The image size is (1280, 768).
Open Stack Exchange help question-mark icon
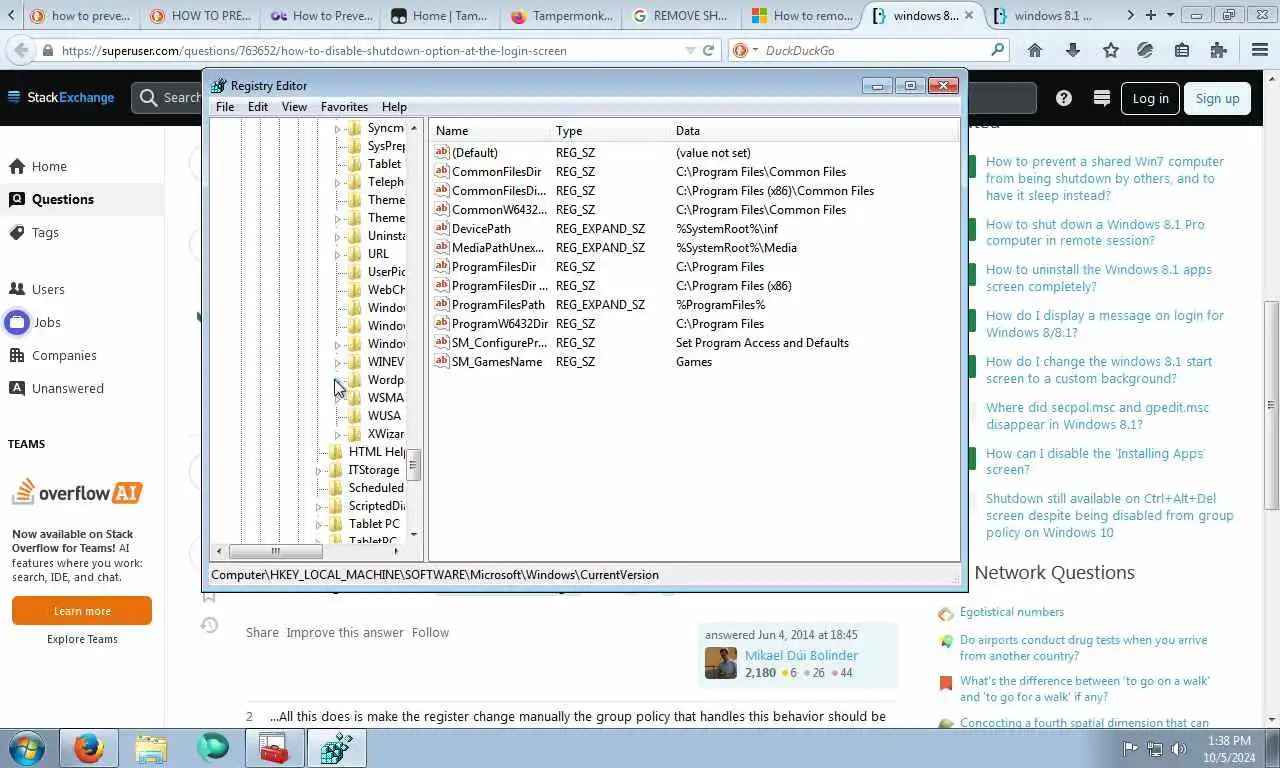[x=1064, y=98]
